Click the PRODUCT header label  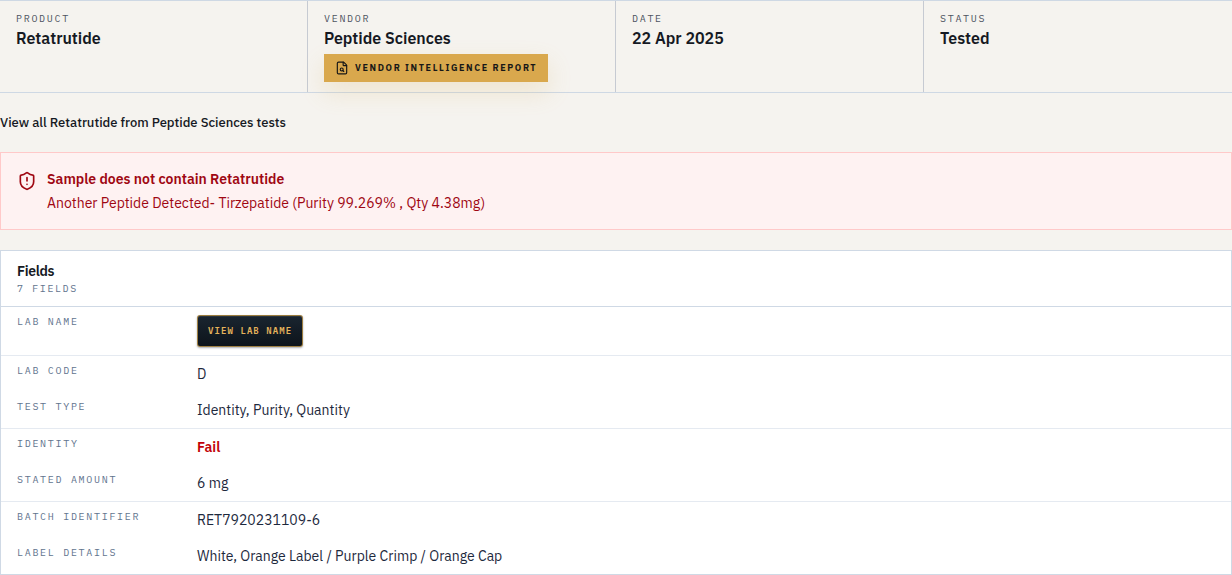click(43, 19)
